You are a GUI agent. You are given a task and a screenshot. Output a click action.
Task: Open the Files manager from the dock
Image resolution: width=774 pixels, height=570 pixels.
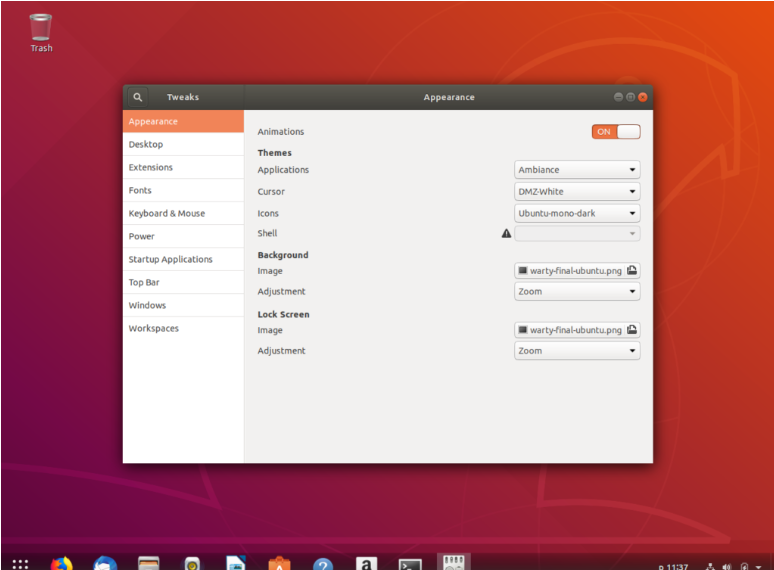click(149, 563)
